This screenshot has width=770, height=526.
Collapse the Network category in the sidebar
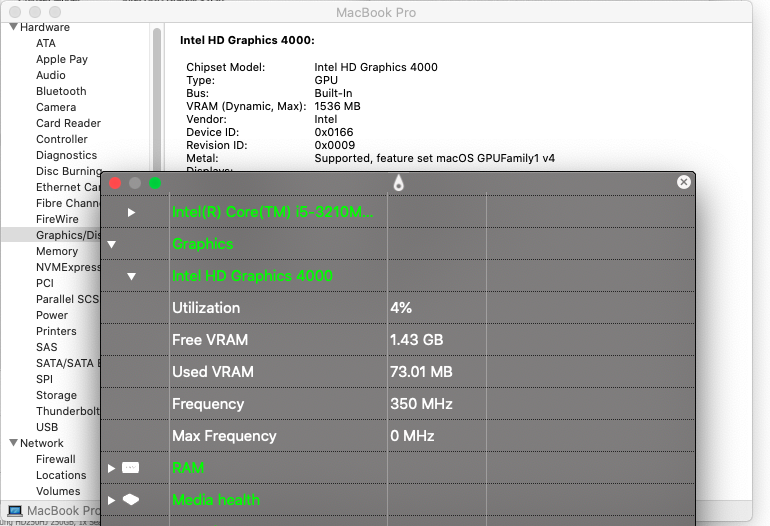[14, 443]
